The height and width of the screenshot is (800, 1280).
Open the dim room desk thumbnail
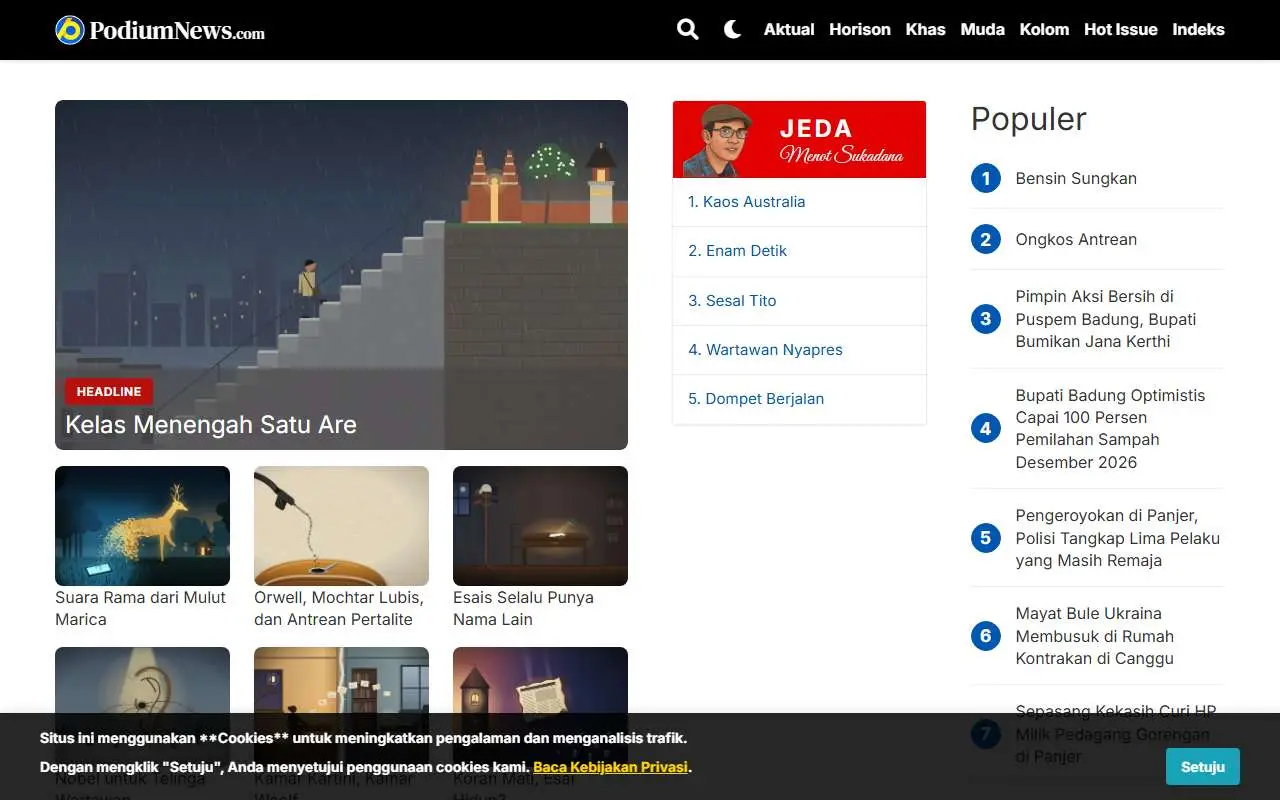click(540, 526)
